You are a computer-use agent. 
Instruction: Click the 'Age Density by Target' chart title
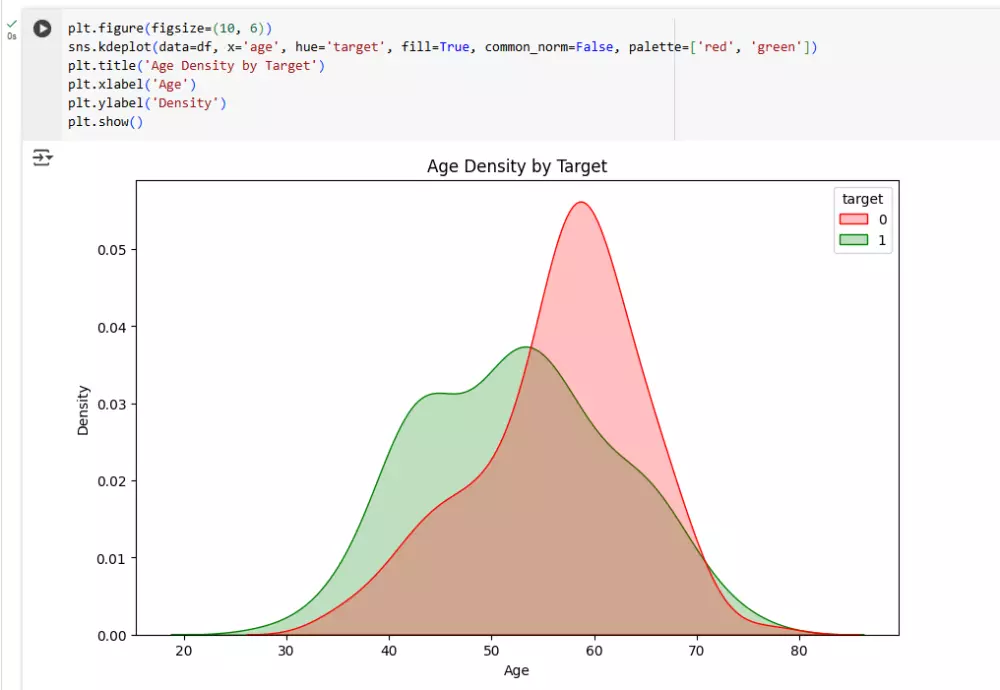tap(517, 166)
